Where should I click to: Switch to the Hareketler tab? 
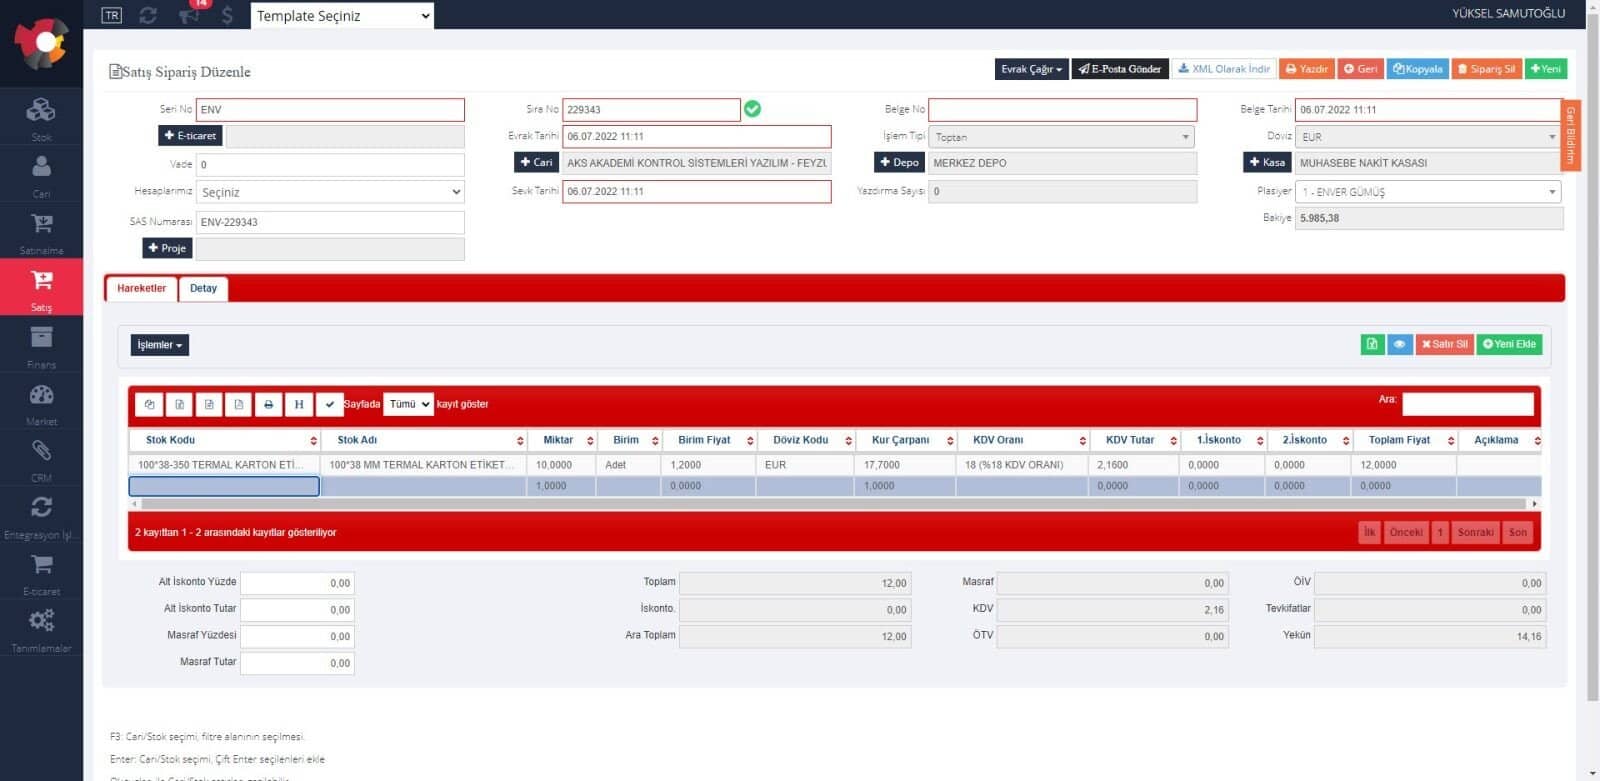[141, 288]
